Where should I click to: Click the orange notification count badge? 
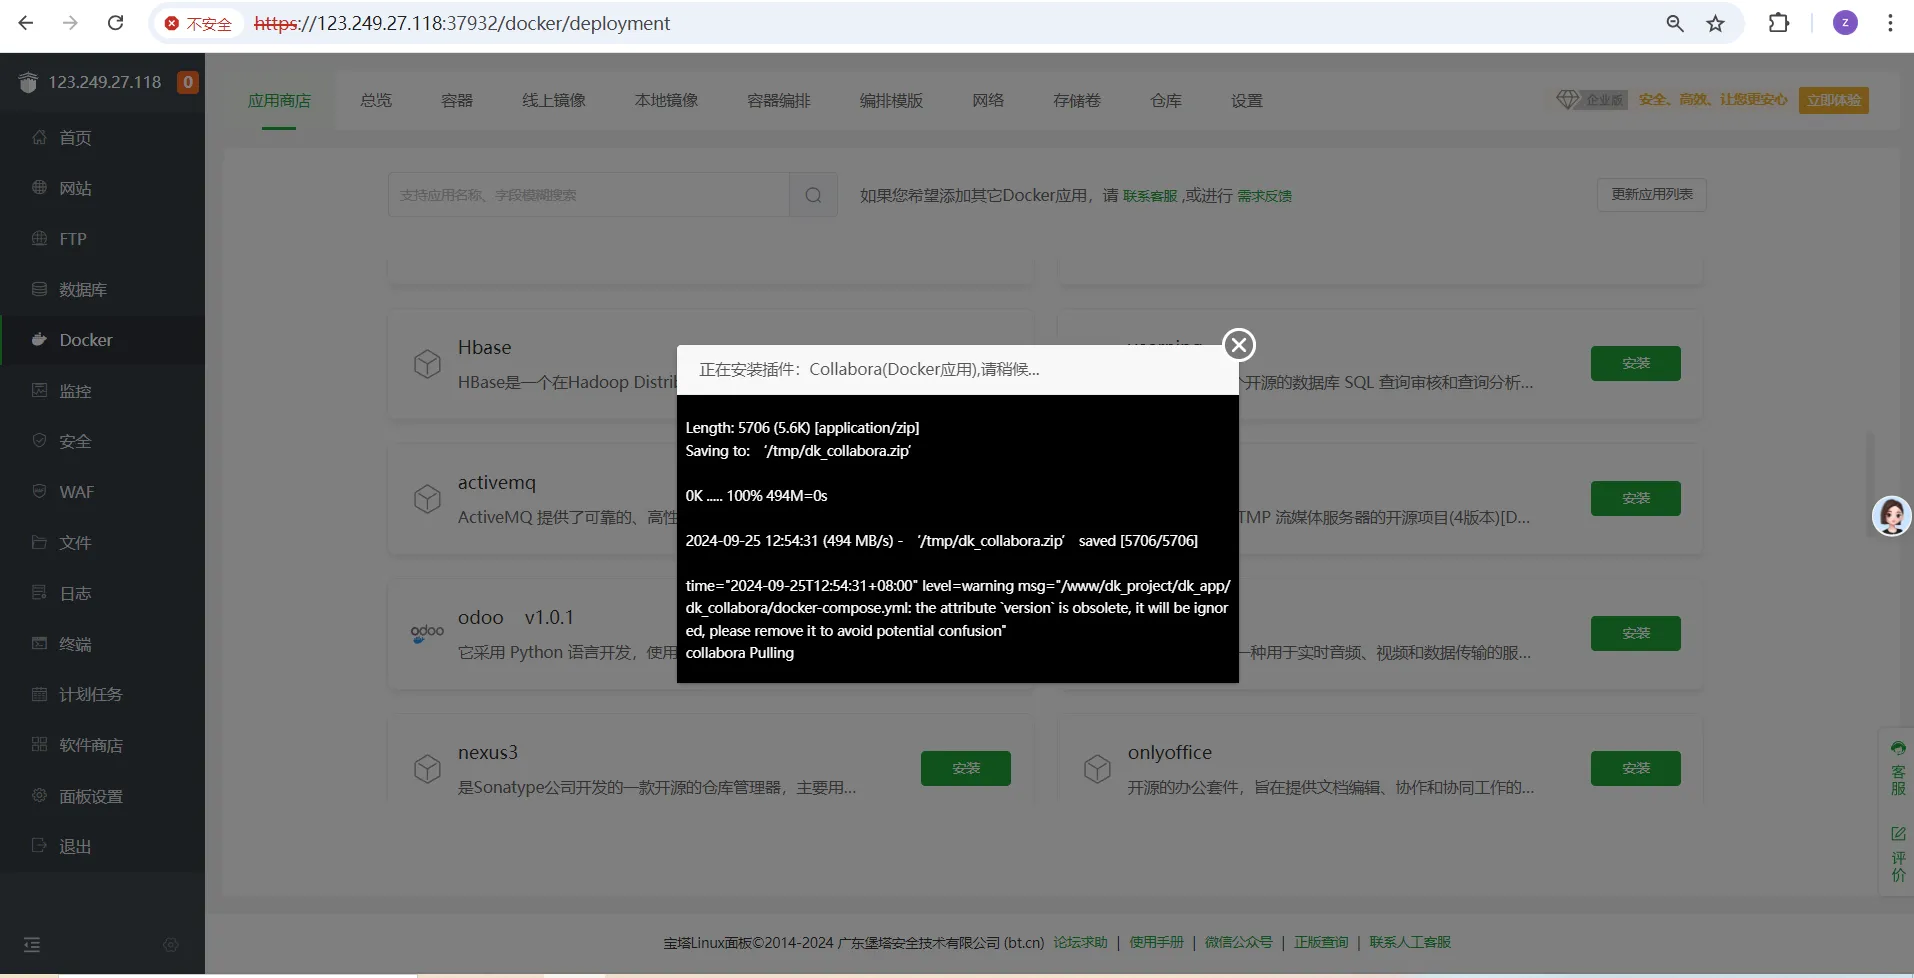click(187, 82)
